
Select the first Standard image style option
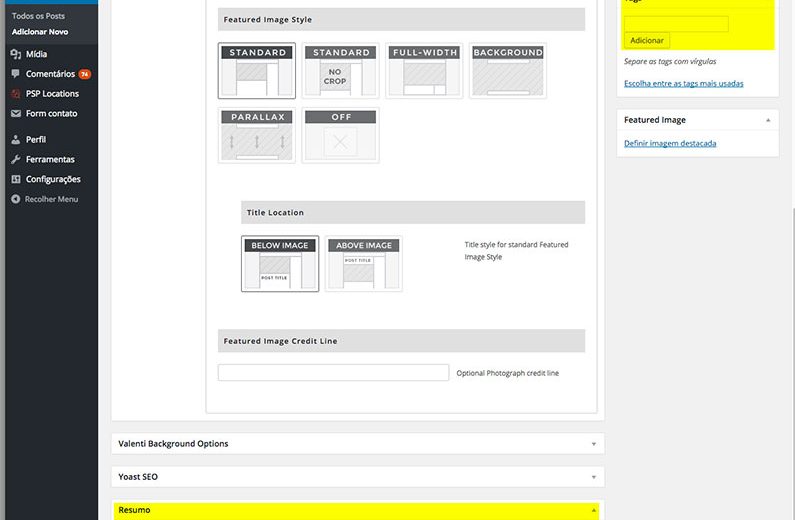coord(258,70)
